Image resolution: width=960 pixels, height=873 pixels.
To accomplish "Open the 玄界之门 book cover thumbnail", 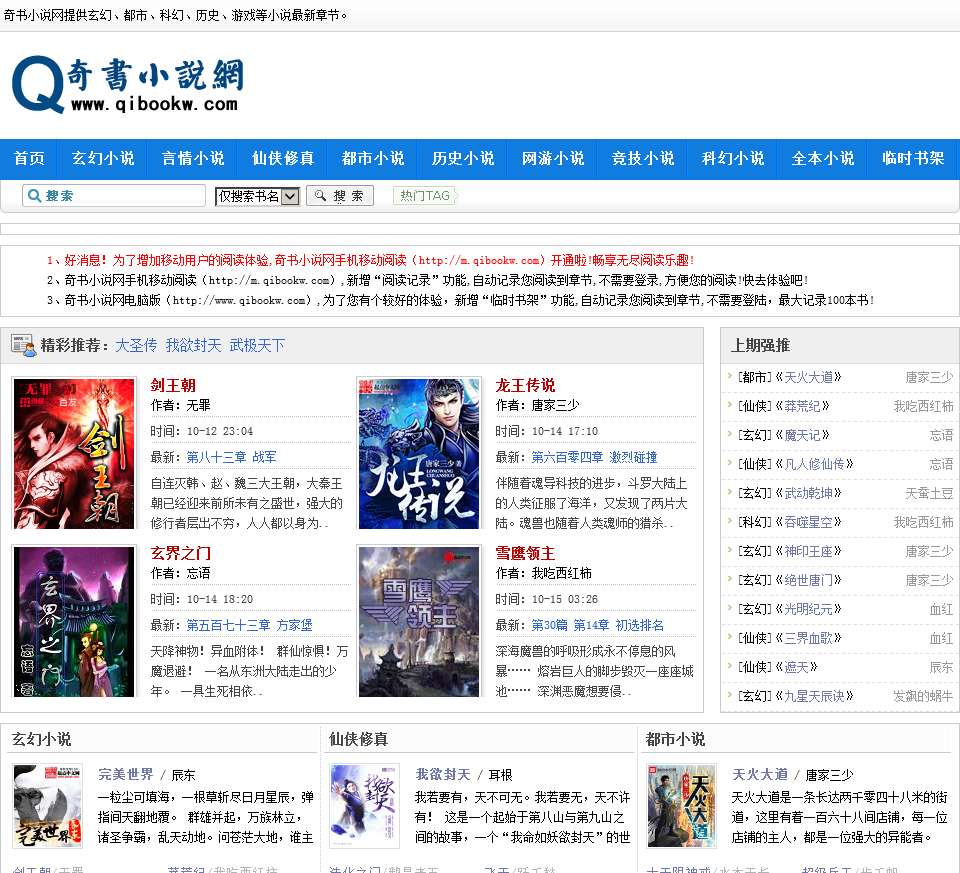I will (x=73, y=621).
